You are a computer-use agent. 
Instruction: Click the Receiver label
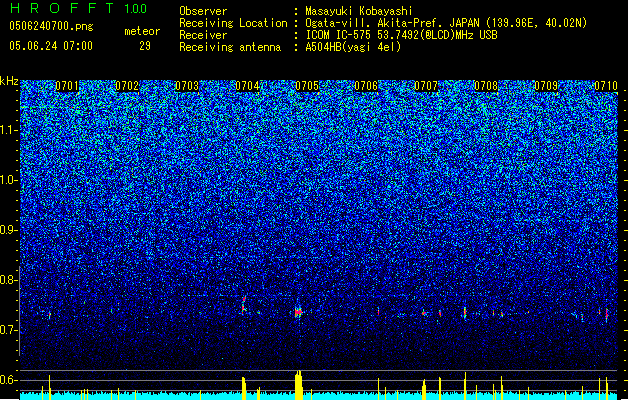point(203,35)
